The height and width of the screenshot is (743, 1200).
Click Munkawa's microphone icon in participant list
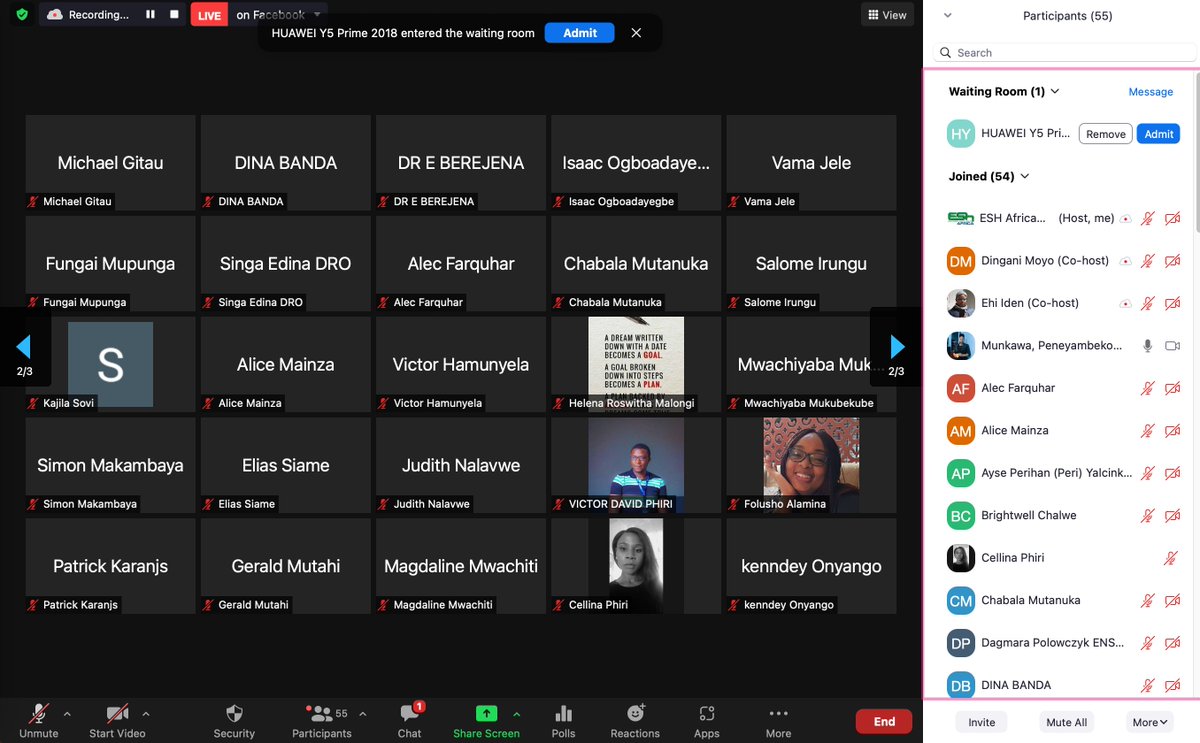(x=1148, y=345)
